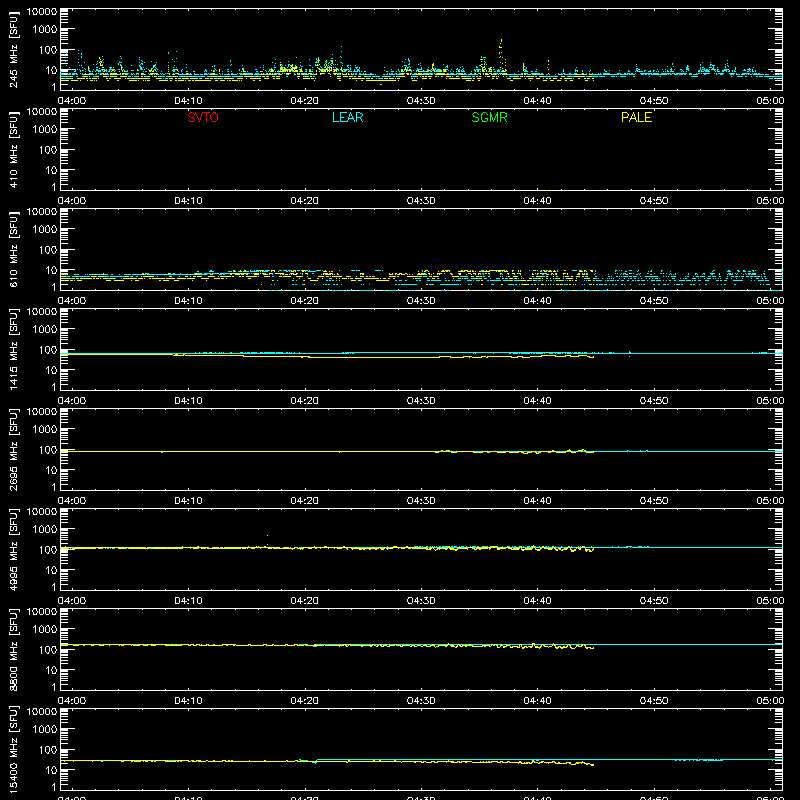This screenshot has height=800, width=800.
Task: Click the 1000 tick label on 610 MHz axis
Action: (45, 229)
